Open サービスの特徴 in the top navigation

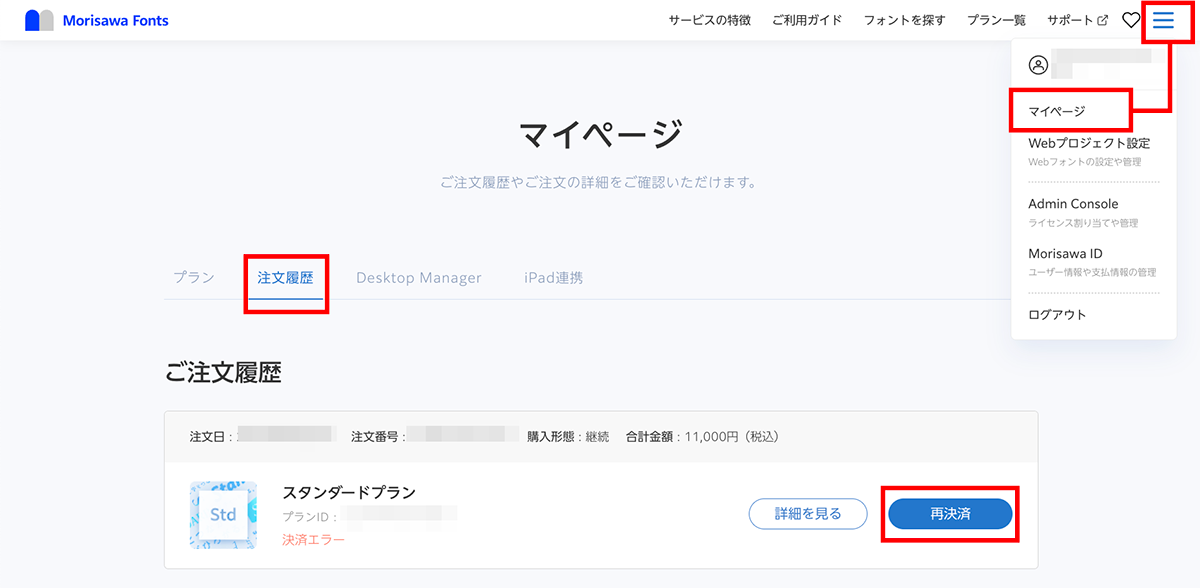click(710, 20)
